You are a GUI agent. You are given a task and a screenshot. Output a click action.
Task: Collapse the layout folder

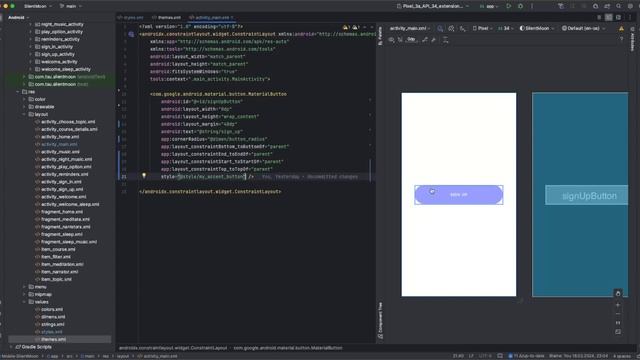pyautogui.click(x=24, y=114)
